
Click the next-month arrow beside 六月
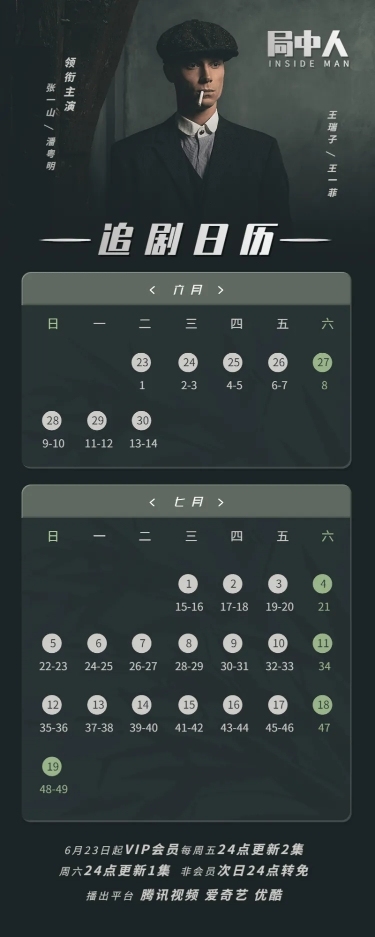(220, 290)
